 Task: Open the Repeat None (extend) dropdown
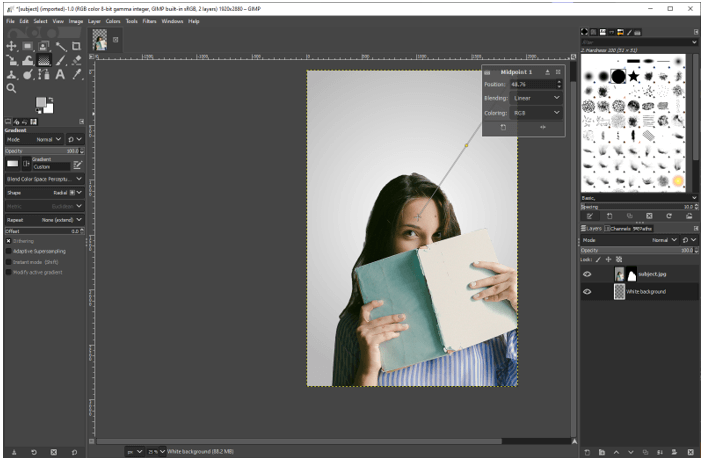click(x=44, y=220)
